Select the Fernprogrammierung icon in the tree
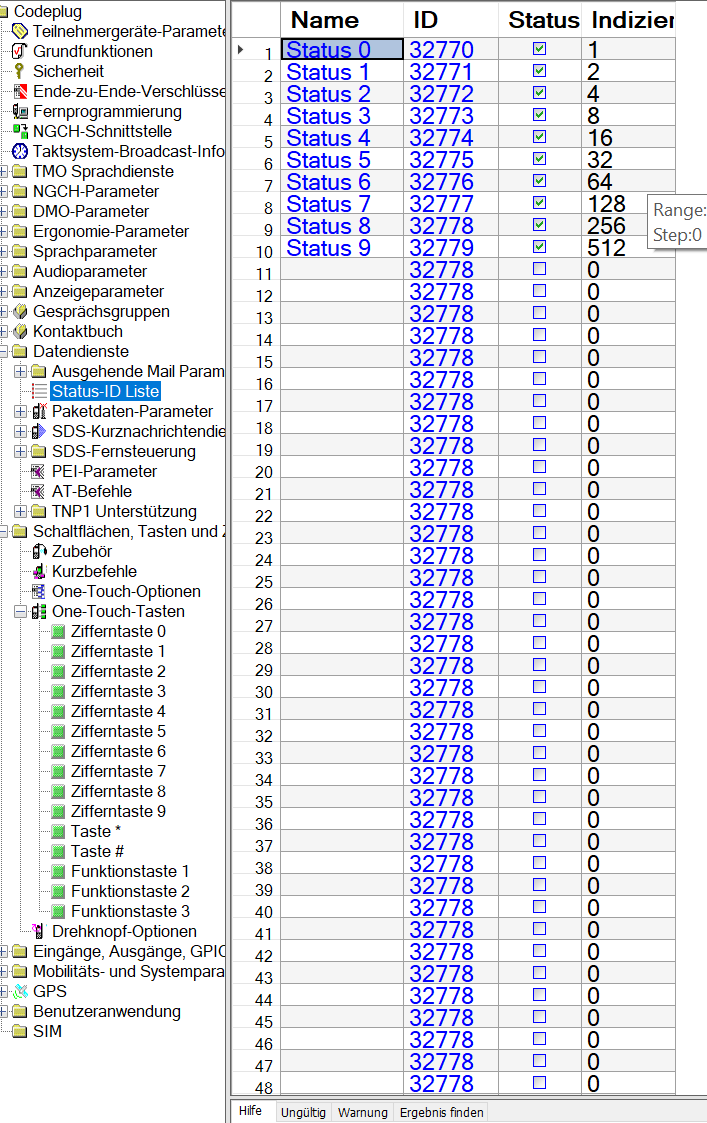 [x=20, y=111]
